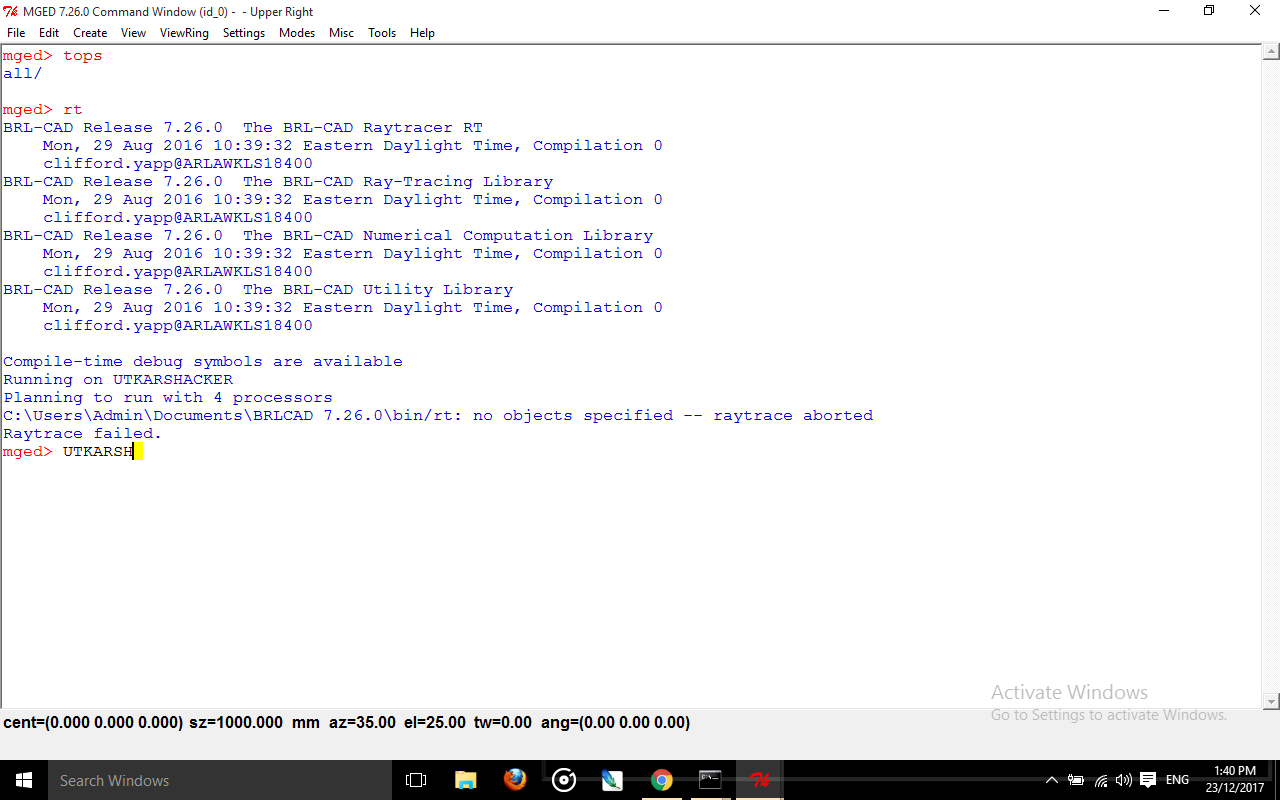The width and height of the screenshot is (1280, 800).
Task: Restore down the MGED Command Window
Action: tap(1209, 11)
